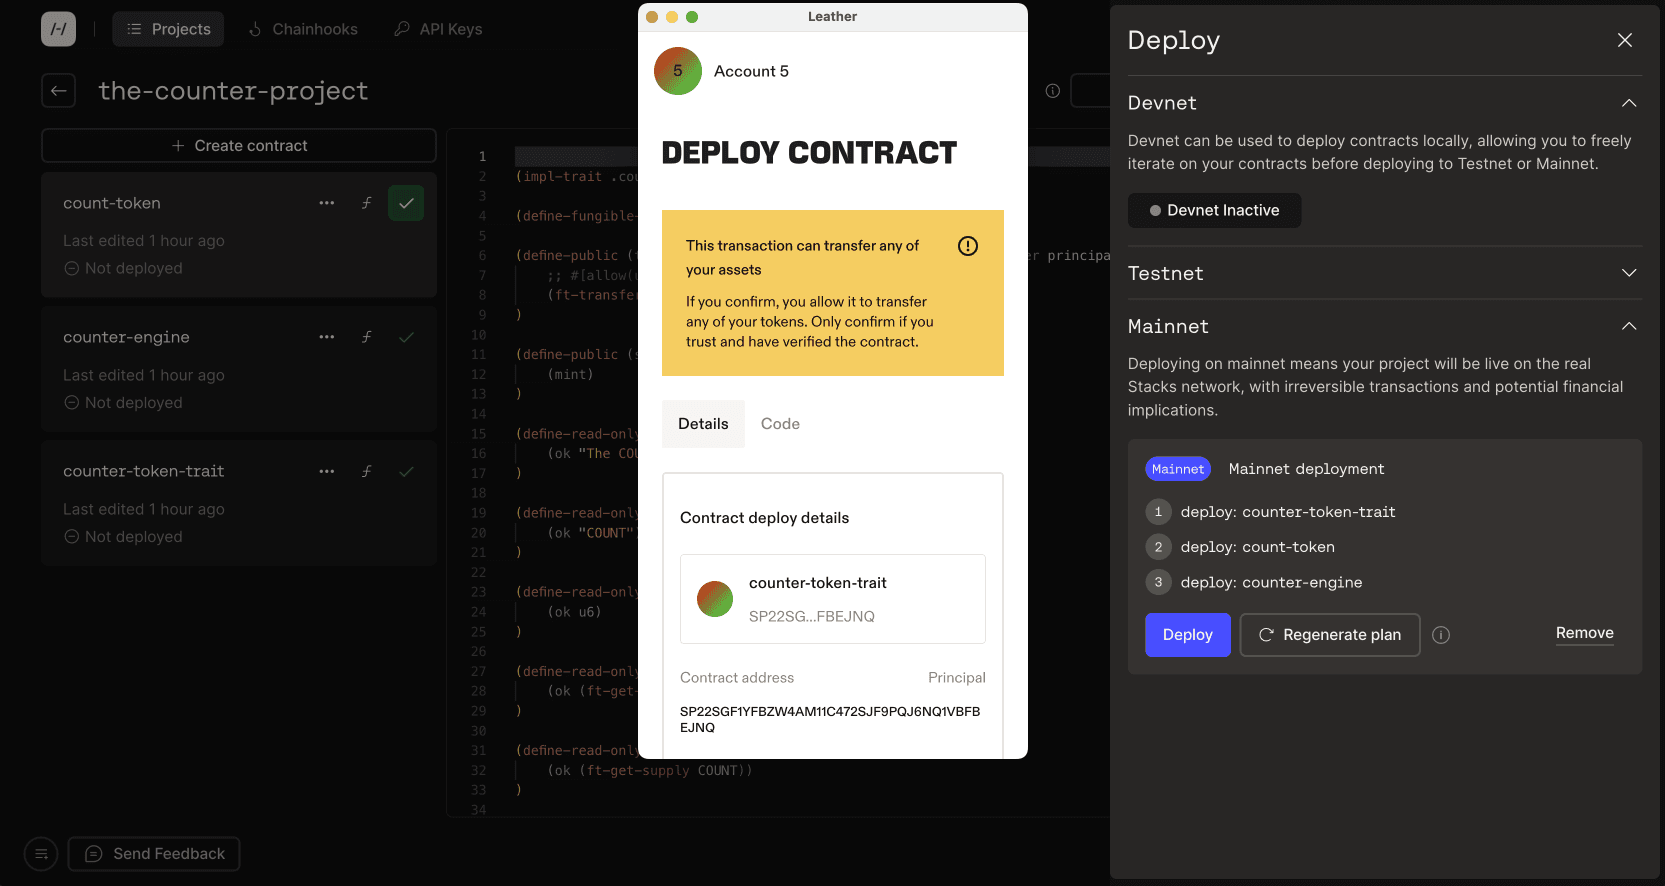Click counter-engine checkmark icon
The height and width of the screenshot is (886, 1665).
point(406,337)
